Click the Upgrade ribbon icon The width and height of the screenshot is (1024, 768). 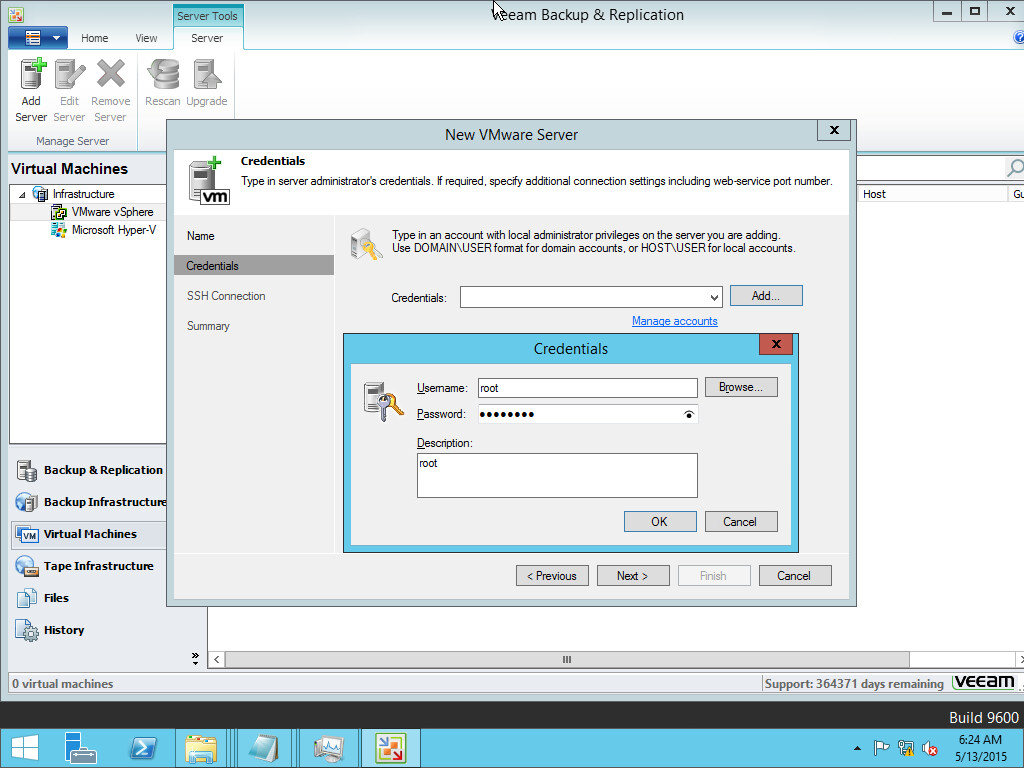(x=206, y=83)
